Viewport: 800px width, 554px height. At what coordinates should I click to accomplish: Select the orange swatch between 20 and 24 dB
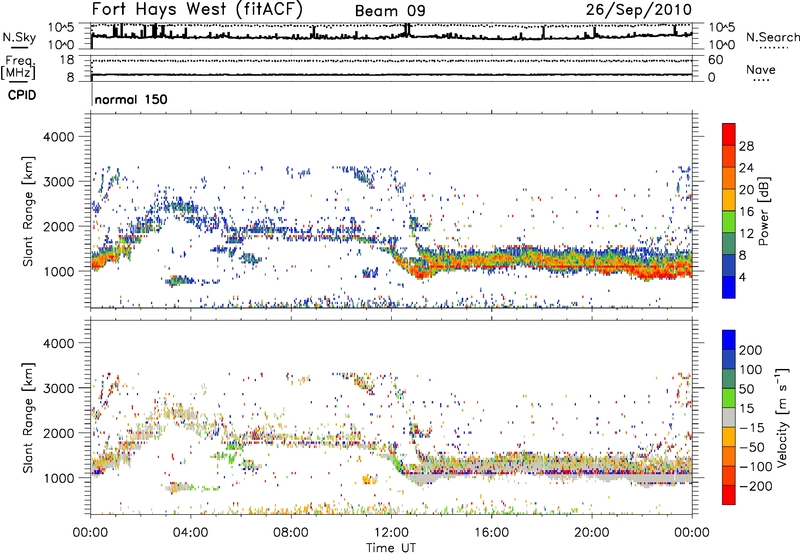(729, 179)
